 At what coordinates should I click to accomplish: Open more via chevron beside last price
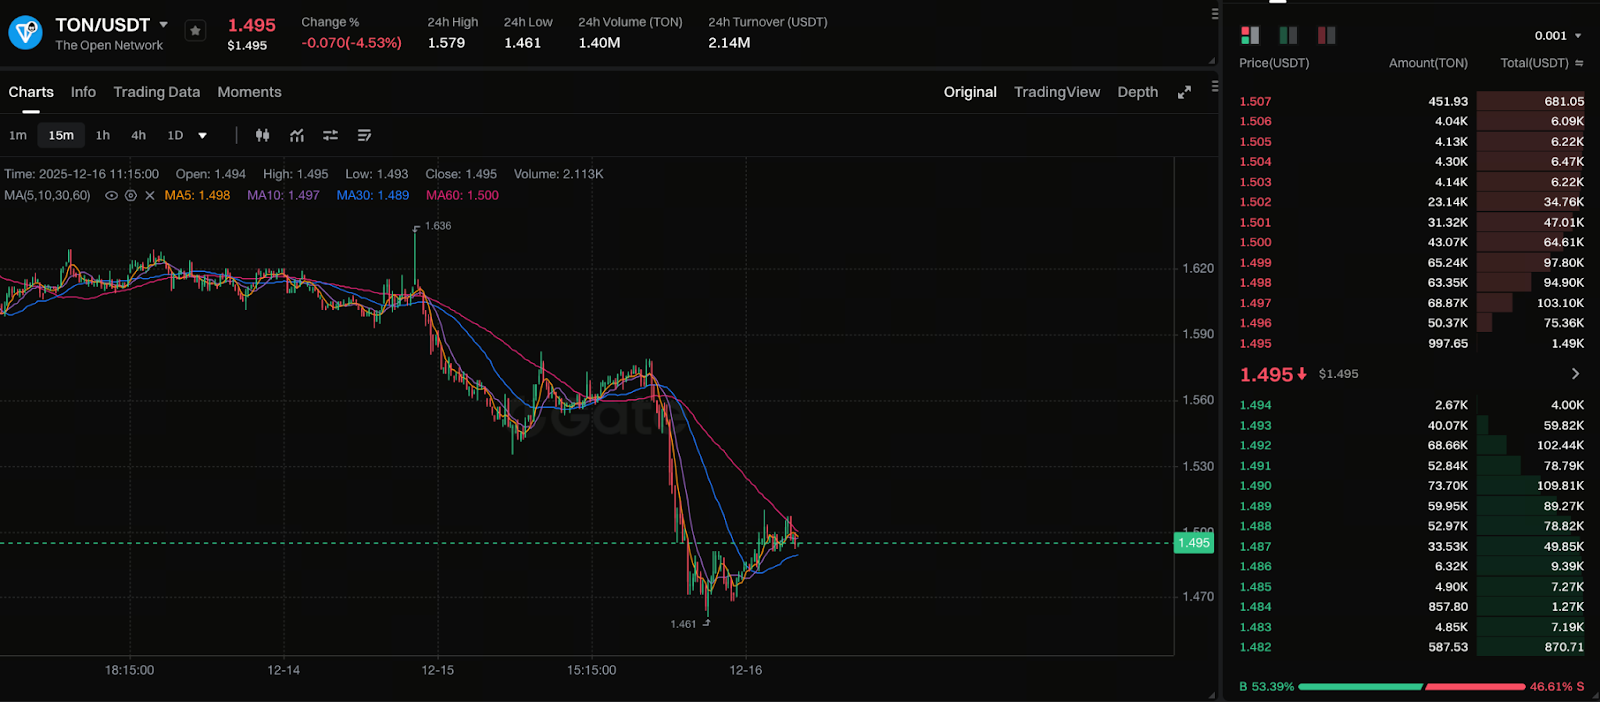[1575, 374]
